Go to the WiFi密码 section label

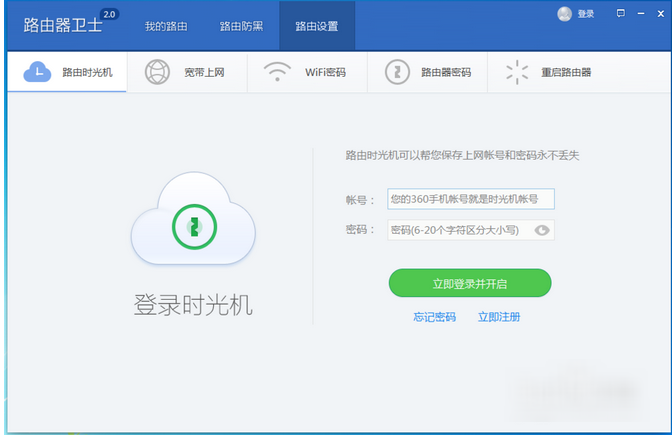(x=325, y=72)
